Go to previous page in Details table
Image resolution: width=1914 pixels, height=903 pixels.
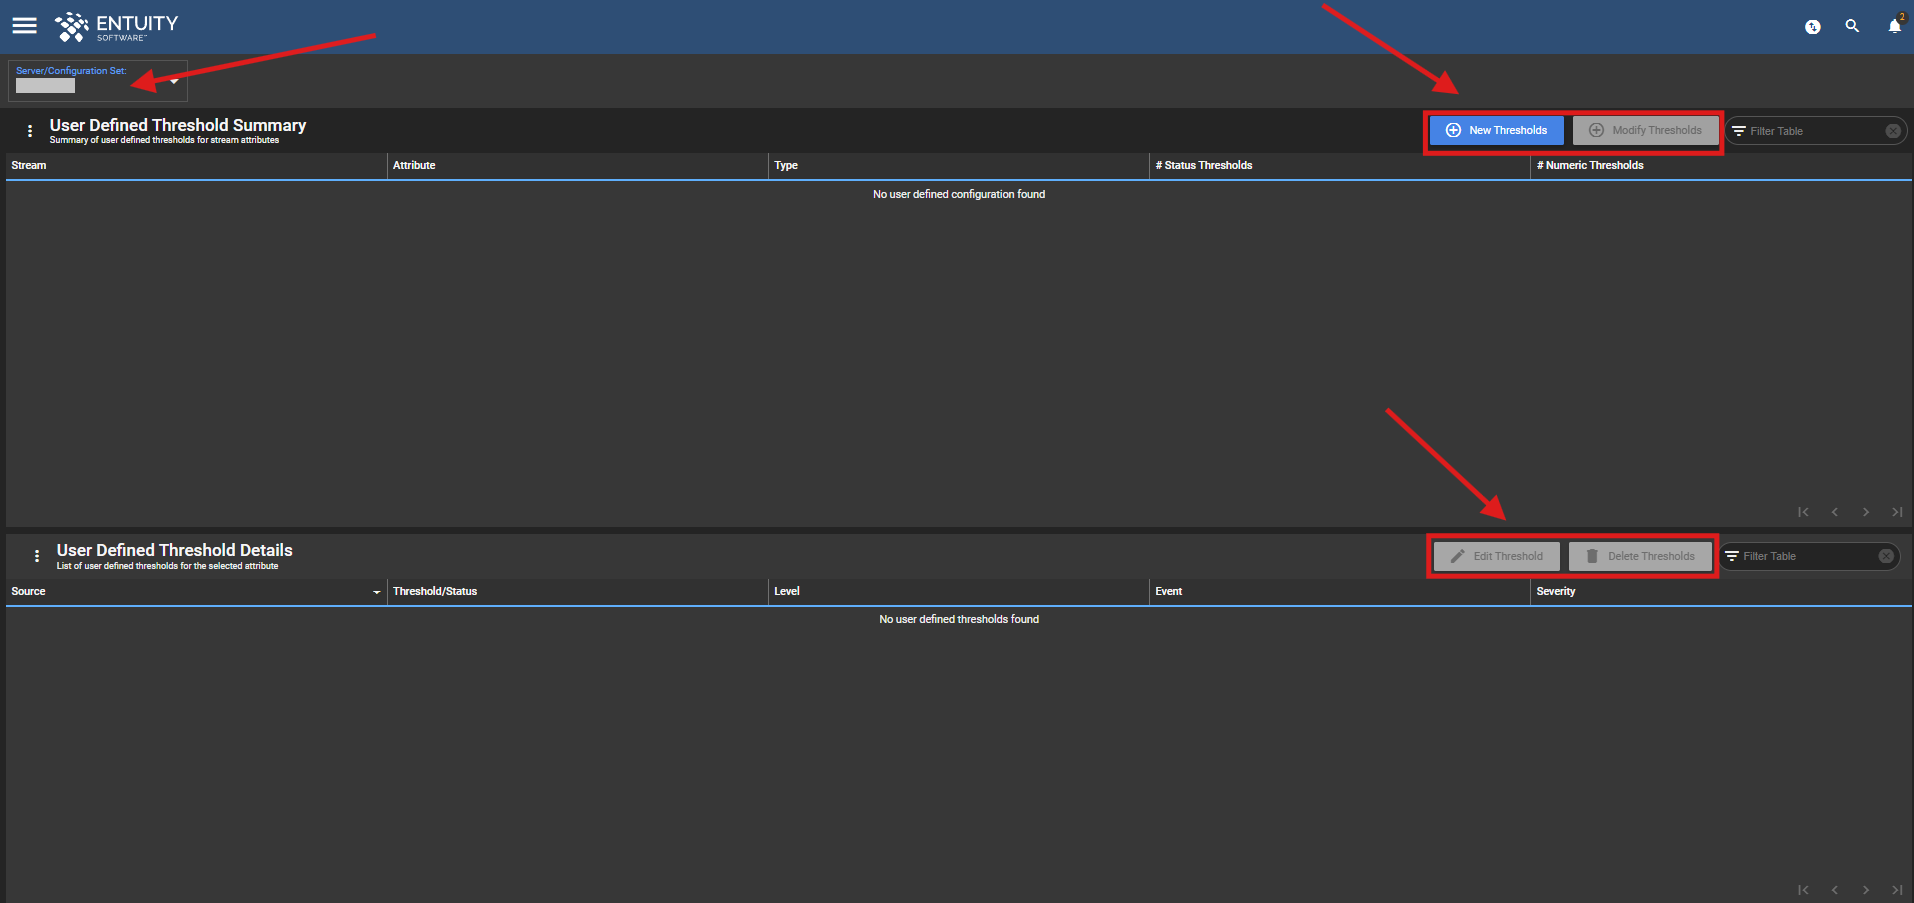pos(1834,890)
